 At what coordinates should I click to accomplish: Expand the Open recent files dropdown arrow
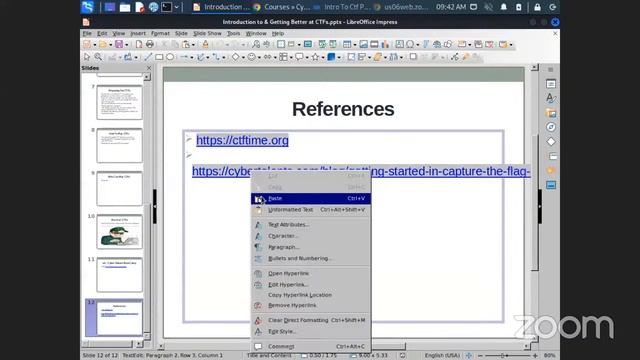(x=110, y=44)
